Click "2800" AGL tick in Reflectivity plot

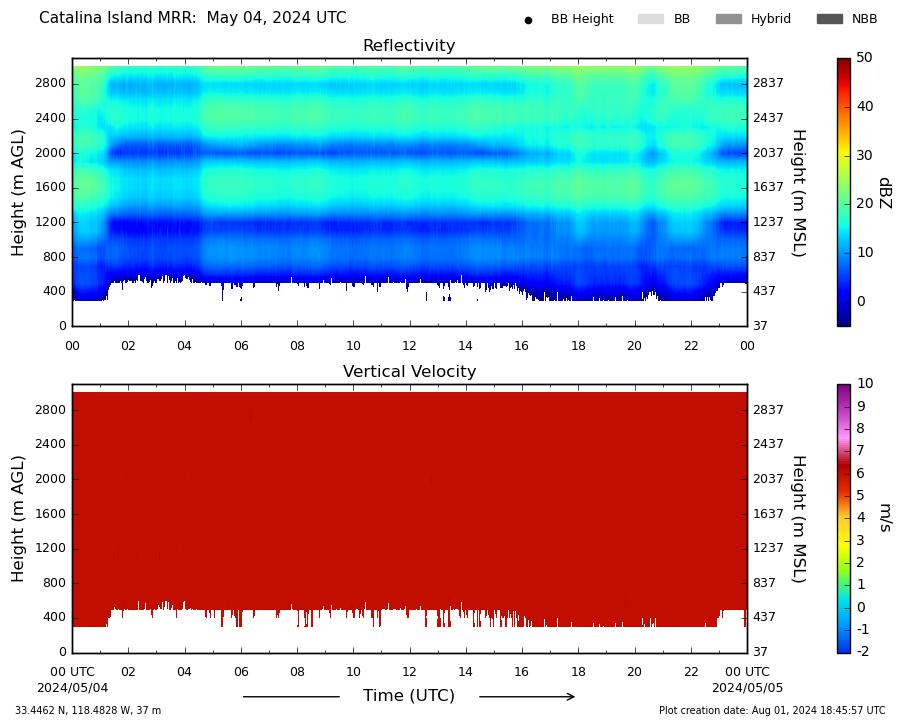[51, 84]
